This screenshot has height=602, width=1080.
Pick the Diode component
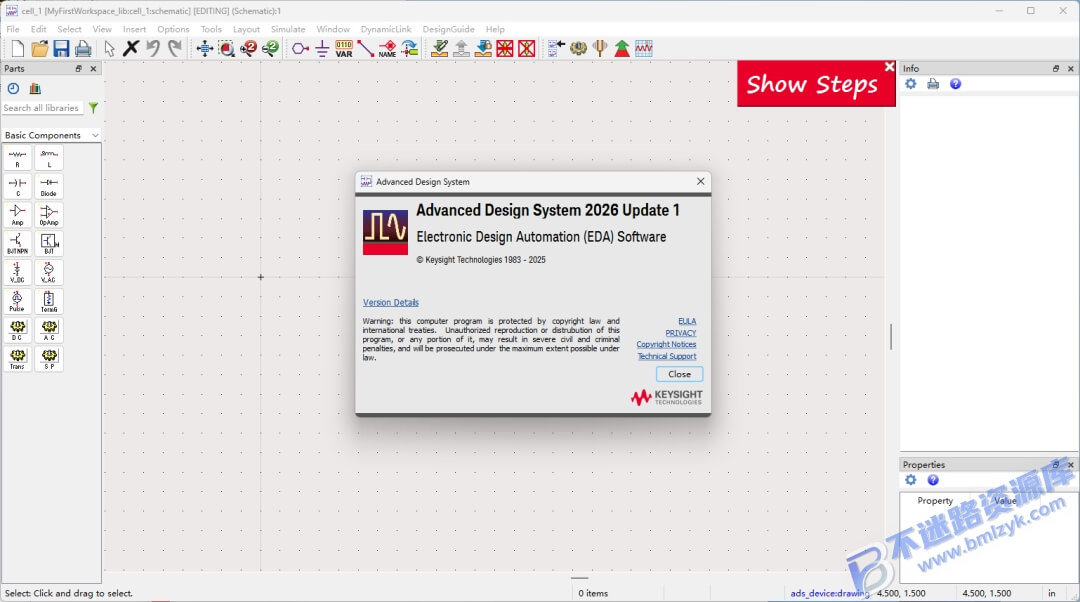pyautogui.click(x=49, y=187)
